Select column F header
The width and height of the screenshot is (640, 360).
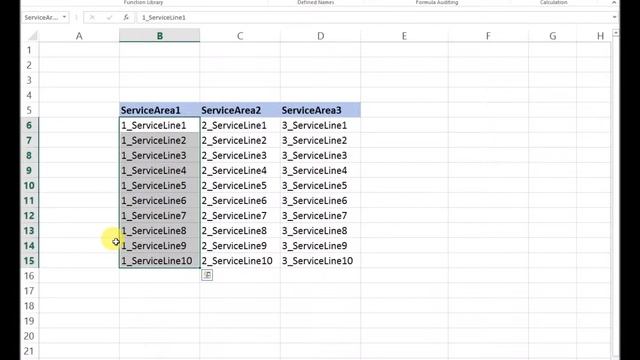(488, 36)
